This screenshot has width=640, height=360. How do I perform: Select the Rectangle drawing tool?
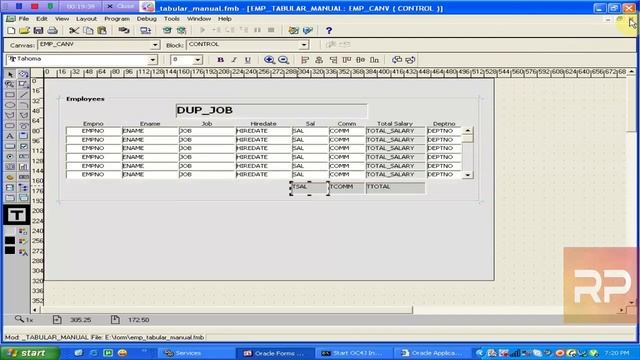click(x=10, y=95)
